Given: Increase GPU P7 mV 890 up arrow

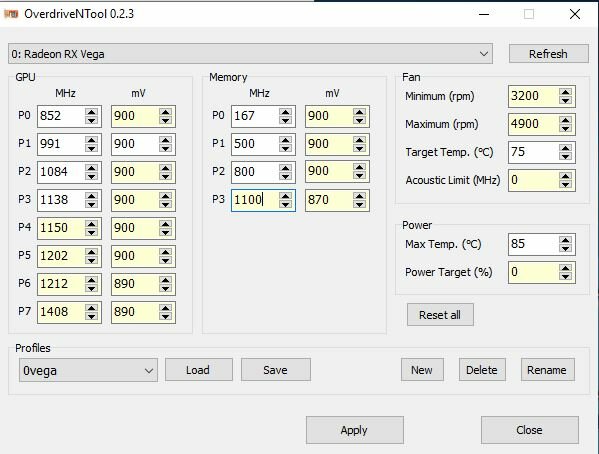Looking at the screenshot, I should tap(166, 307).
